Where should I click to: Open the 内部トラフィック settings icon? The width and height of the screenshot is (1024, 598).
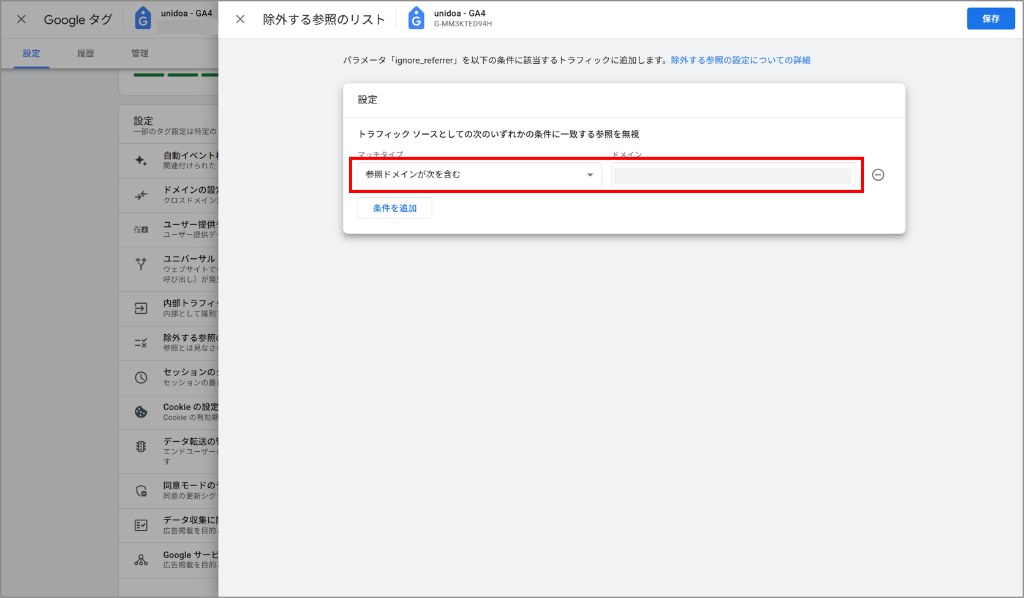click(x=140, y=310)
